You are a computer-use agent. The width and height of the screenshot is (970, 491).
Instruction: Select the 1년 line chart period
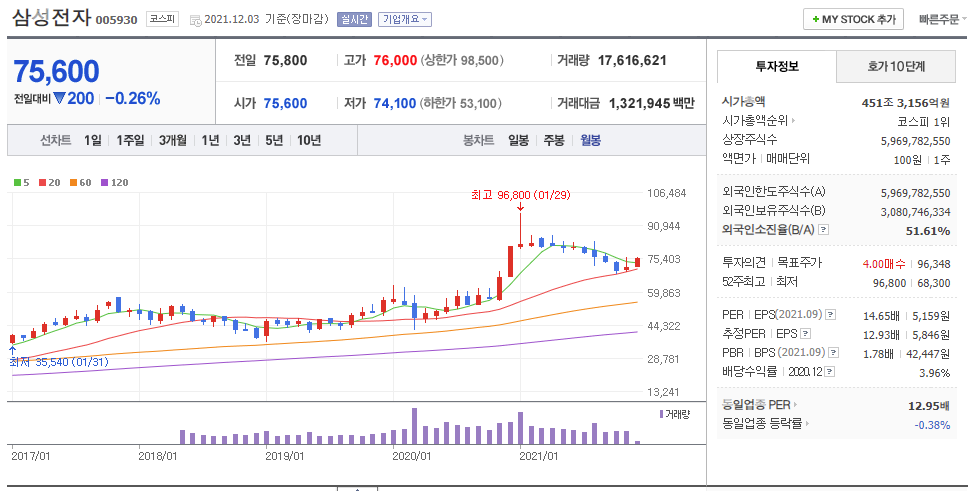[210, 140]
